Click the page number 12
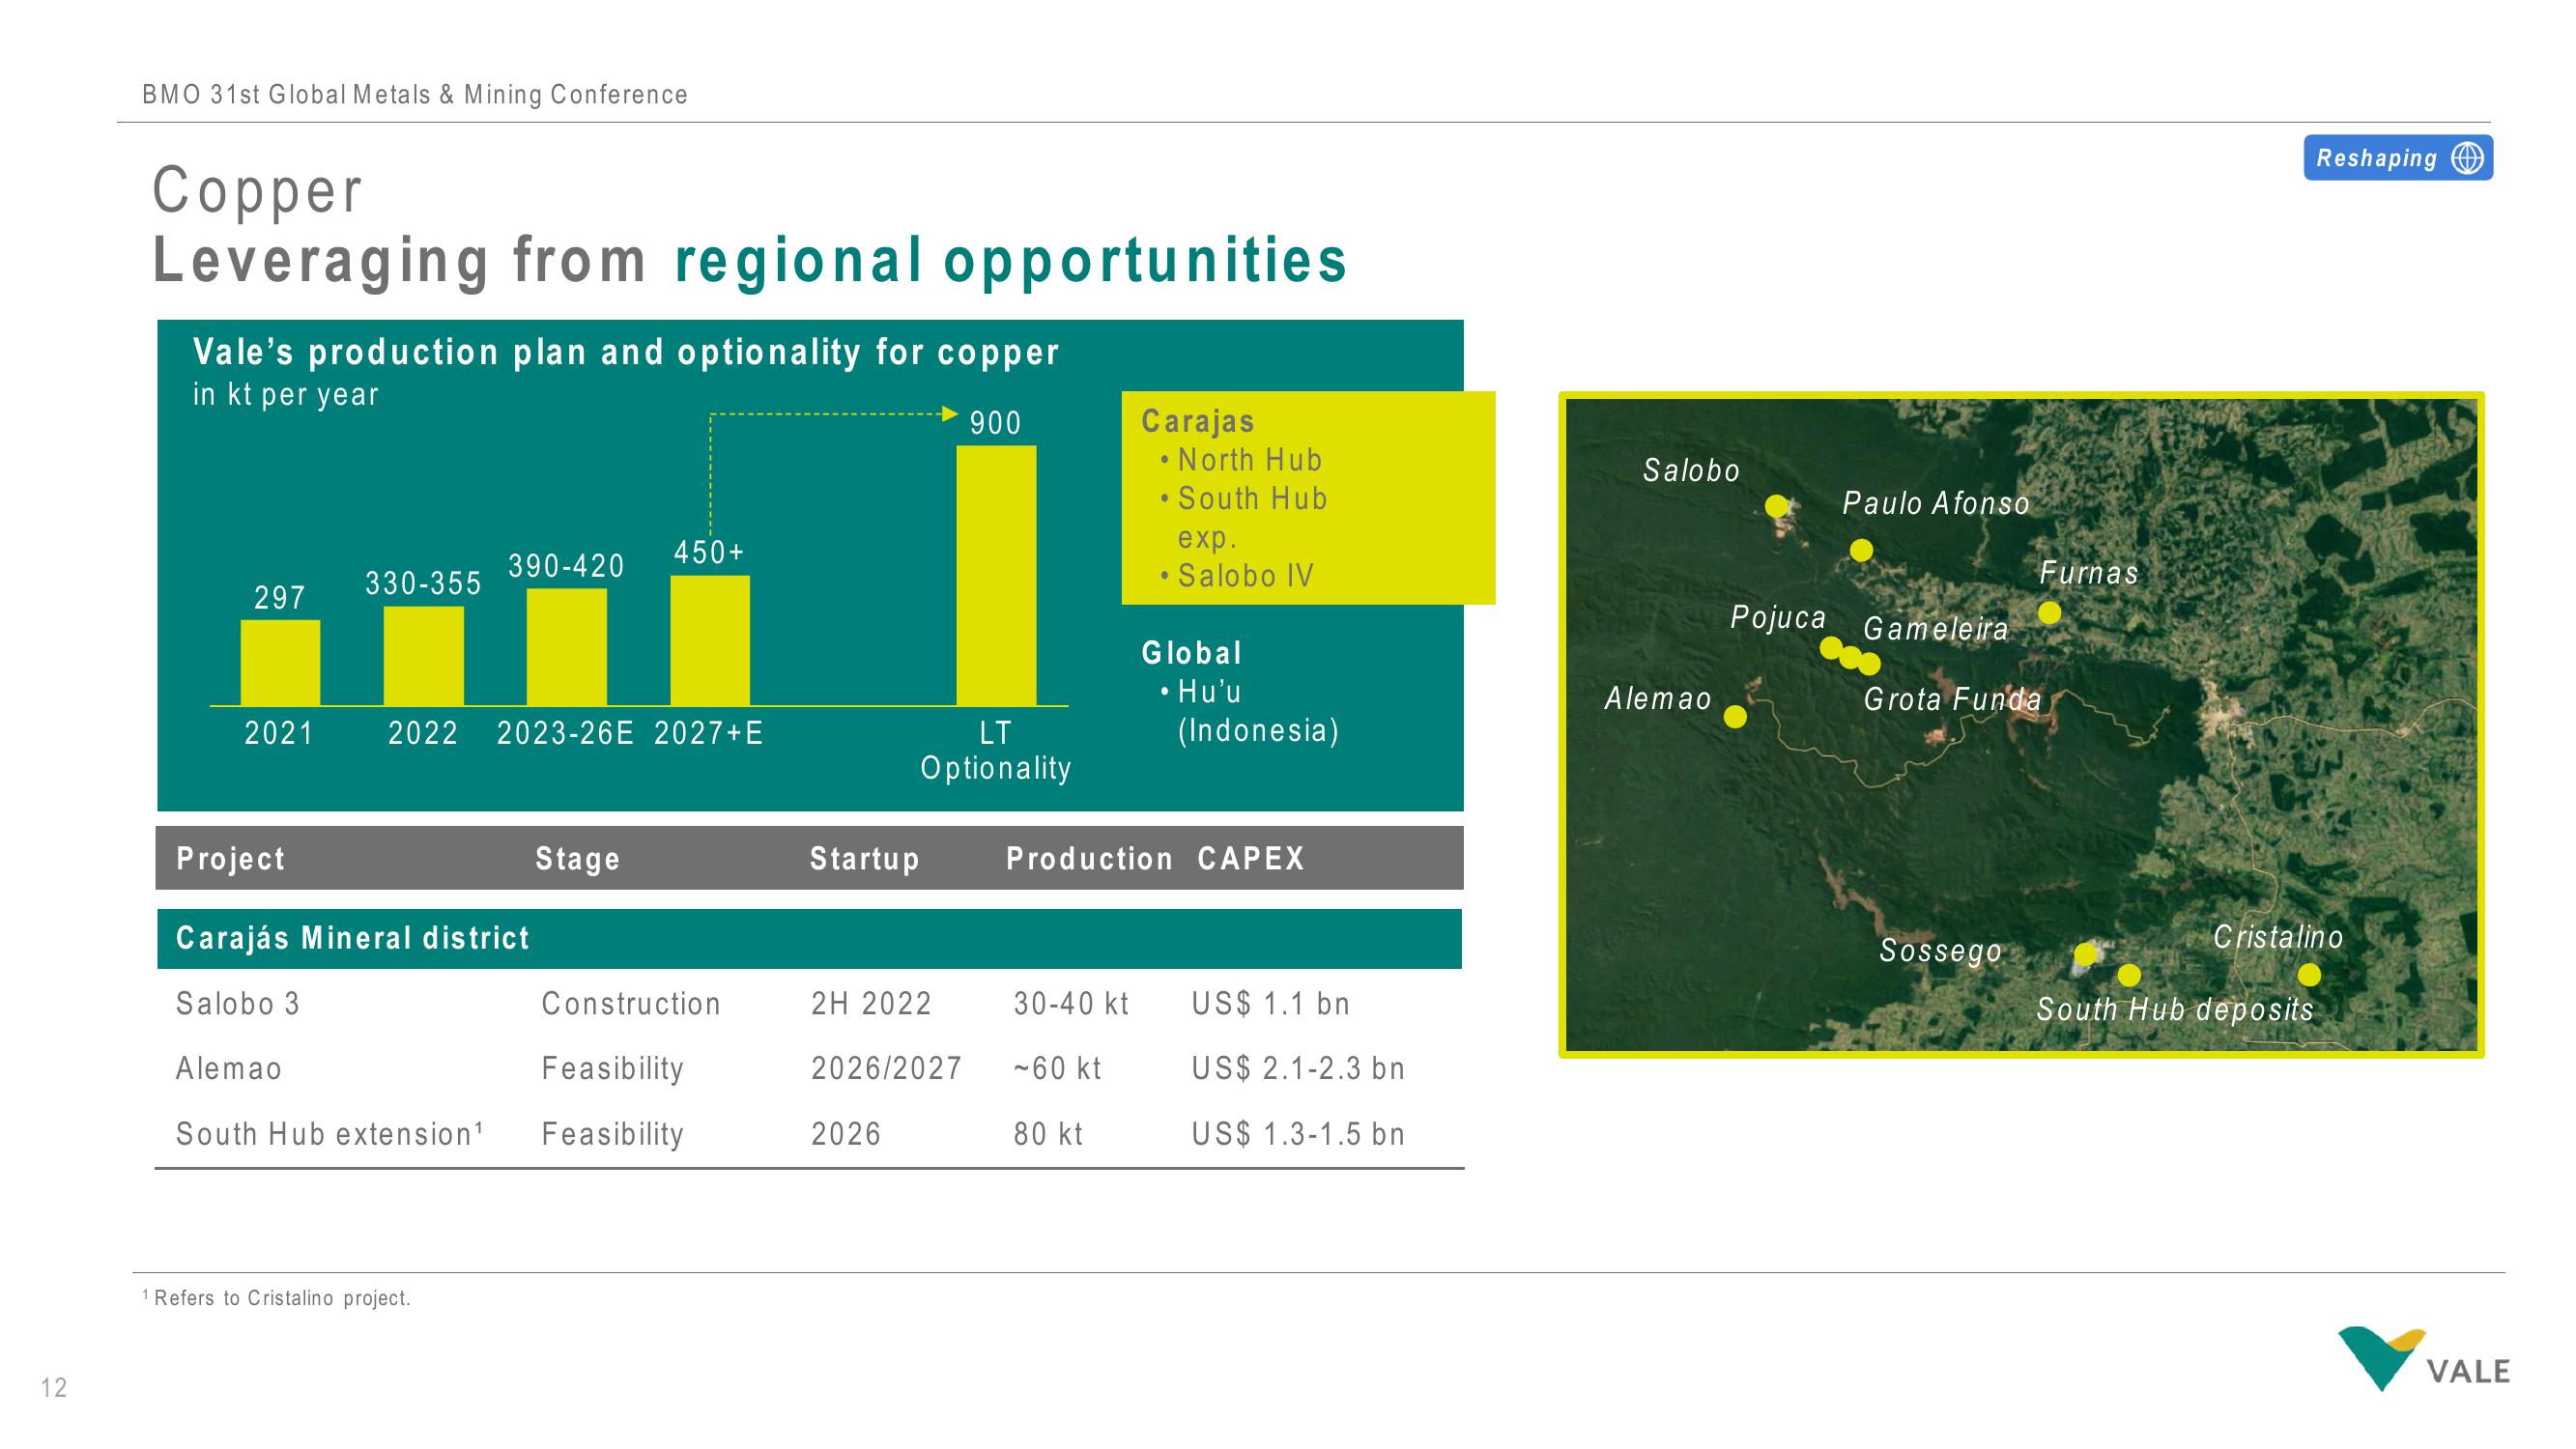 pos(54,1388)
